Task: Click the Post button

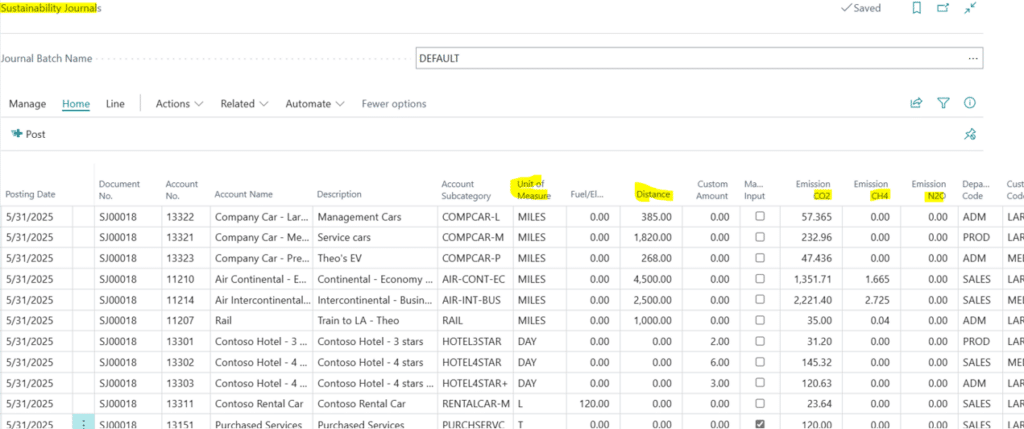Action: coord(28,134)
